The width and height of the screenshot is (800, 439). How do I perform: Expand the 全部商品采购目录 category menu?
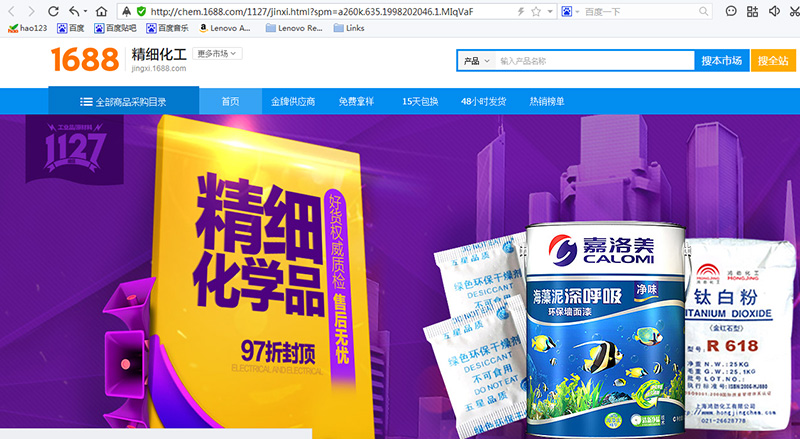coord(123,101)
